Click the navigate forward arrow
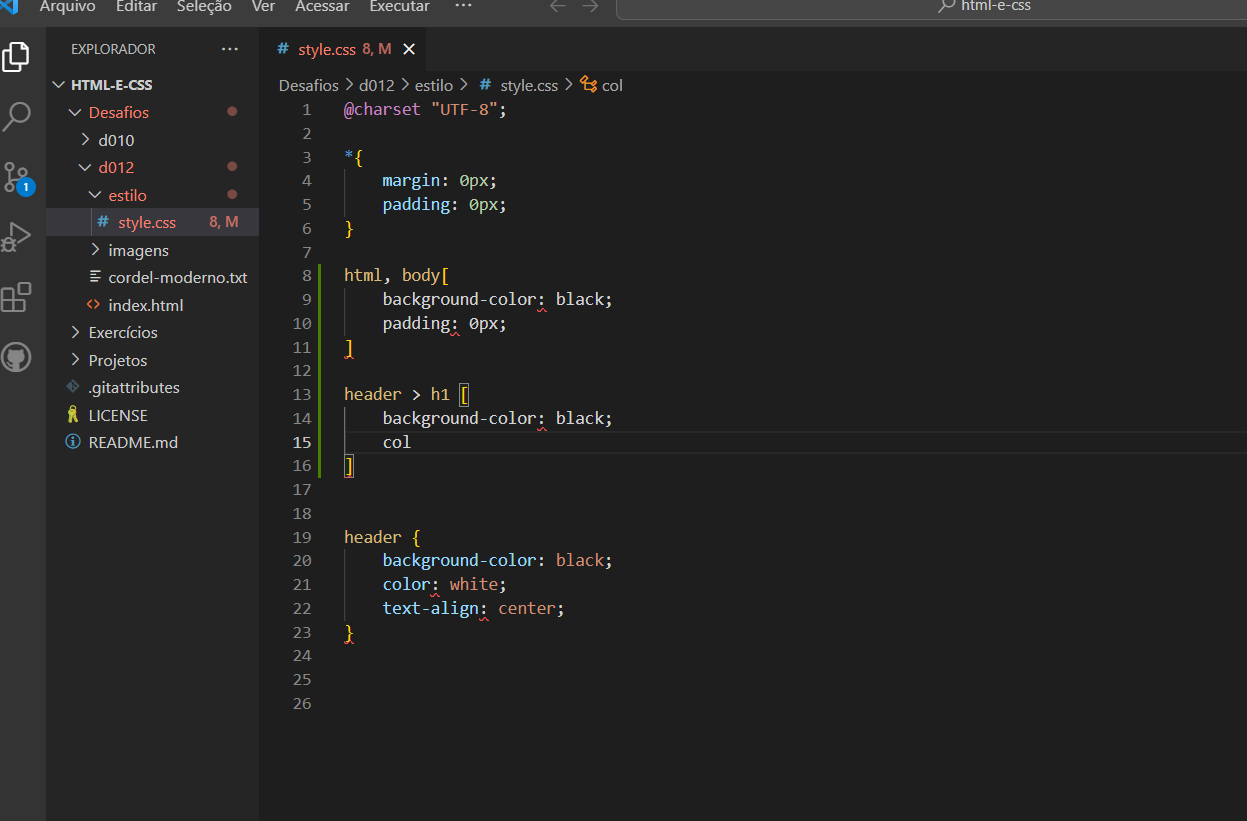 pyautogui.click(x=590, y=7)
